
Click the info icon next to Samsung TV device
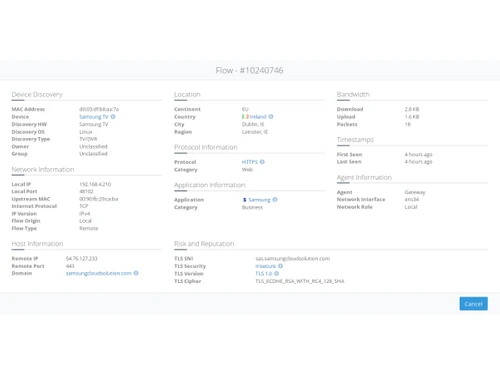[x=113, y=117]
